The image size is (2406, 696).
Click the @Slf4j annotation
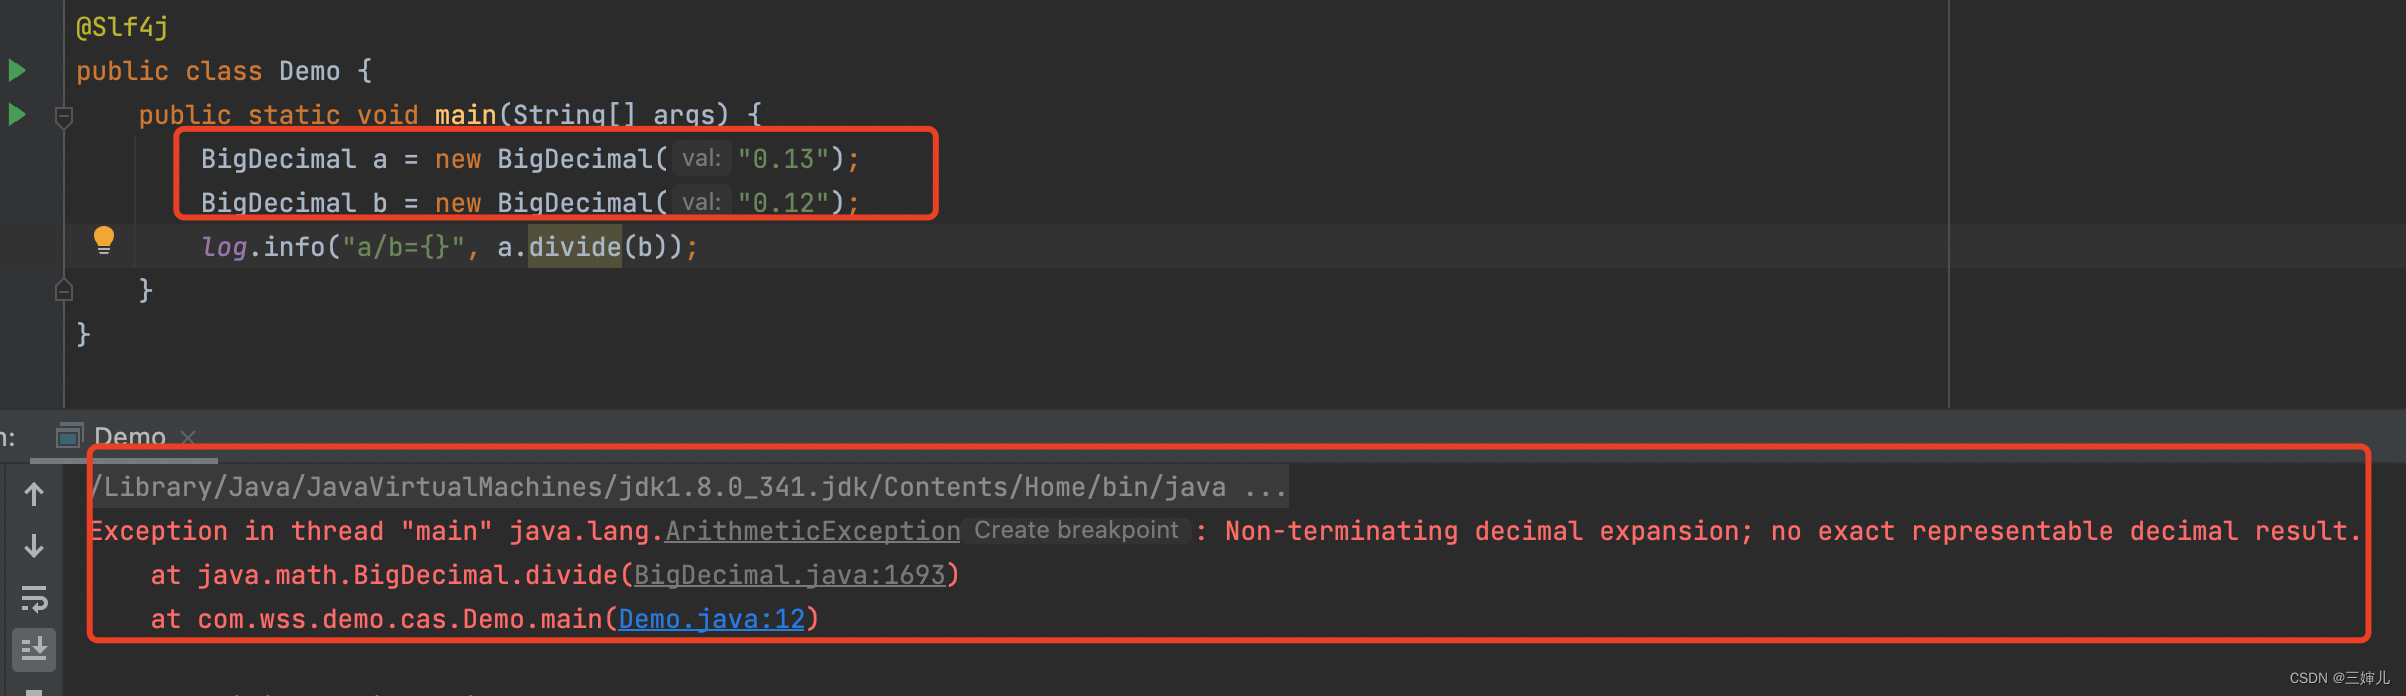[x=122, y=27]
